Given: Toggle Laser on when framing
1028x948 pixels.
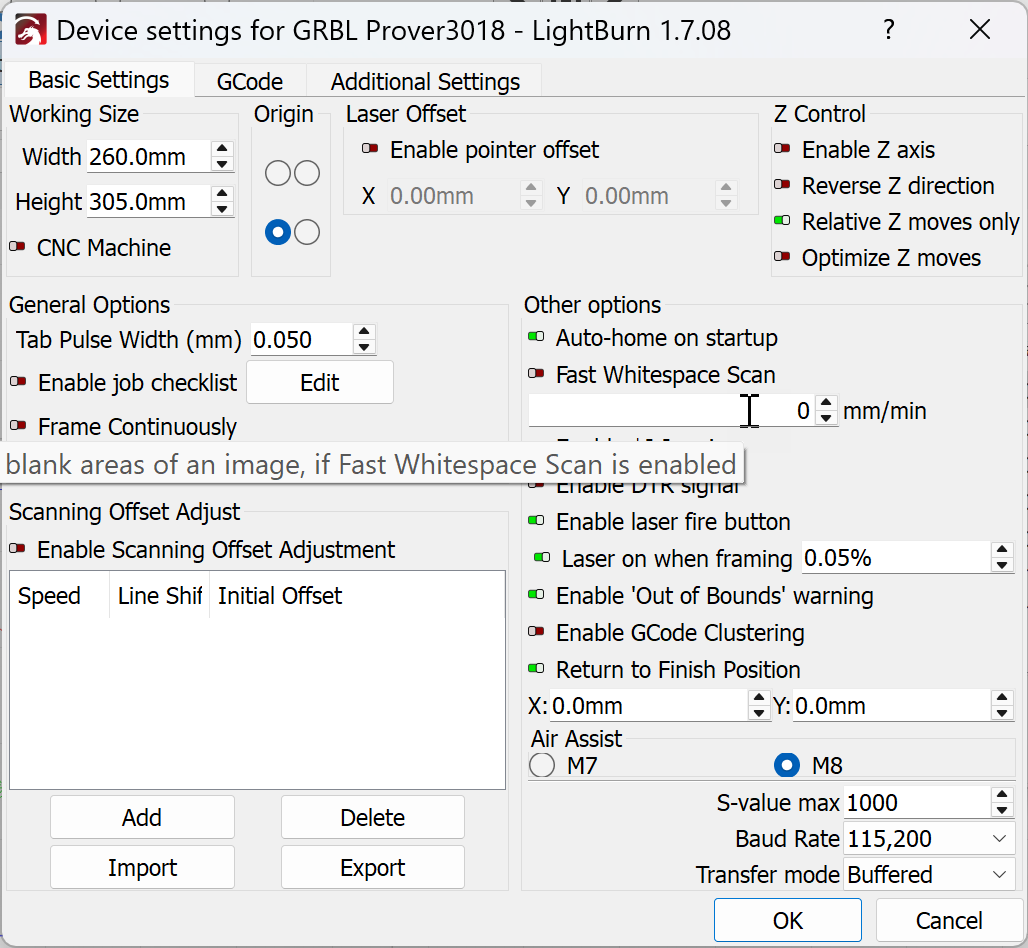Looking at the screenshot, I should [542, 558].
